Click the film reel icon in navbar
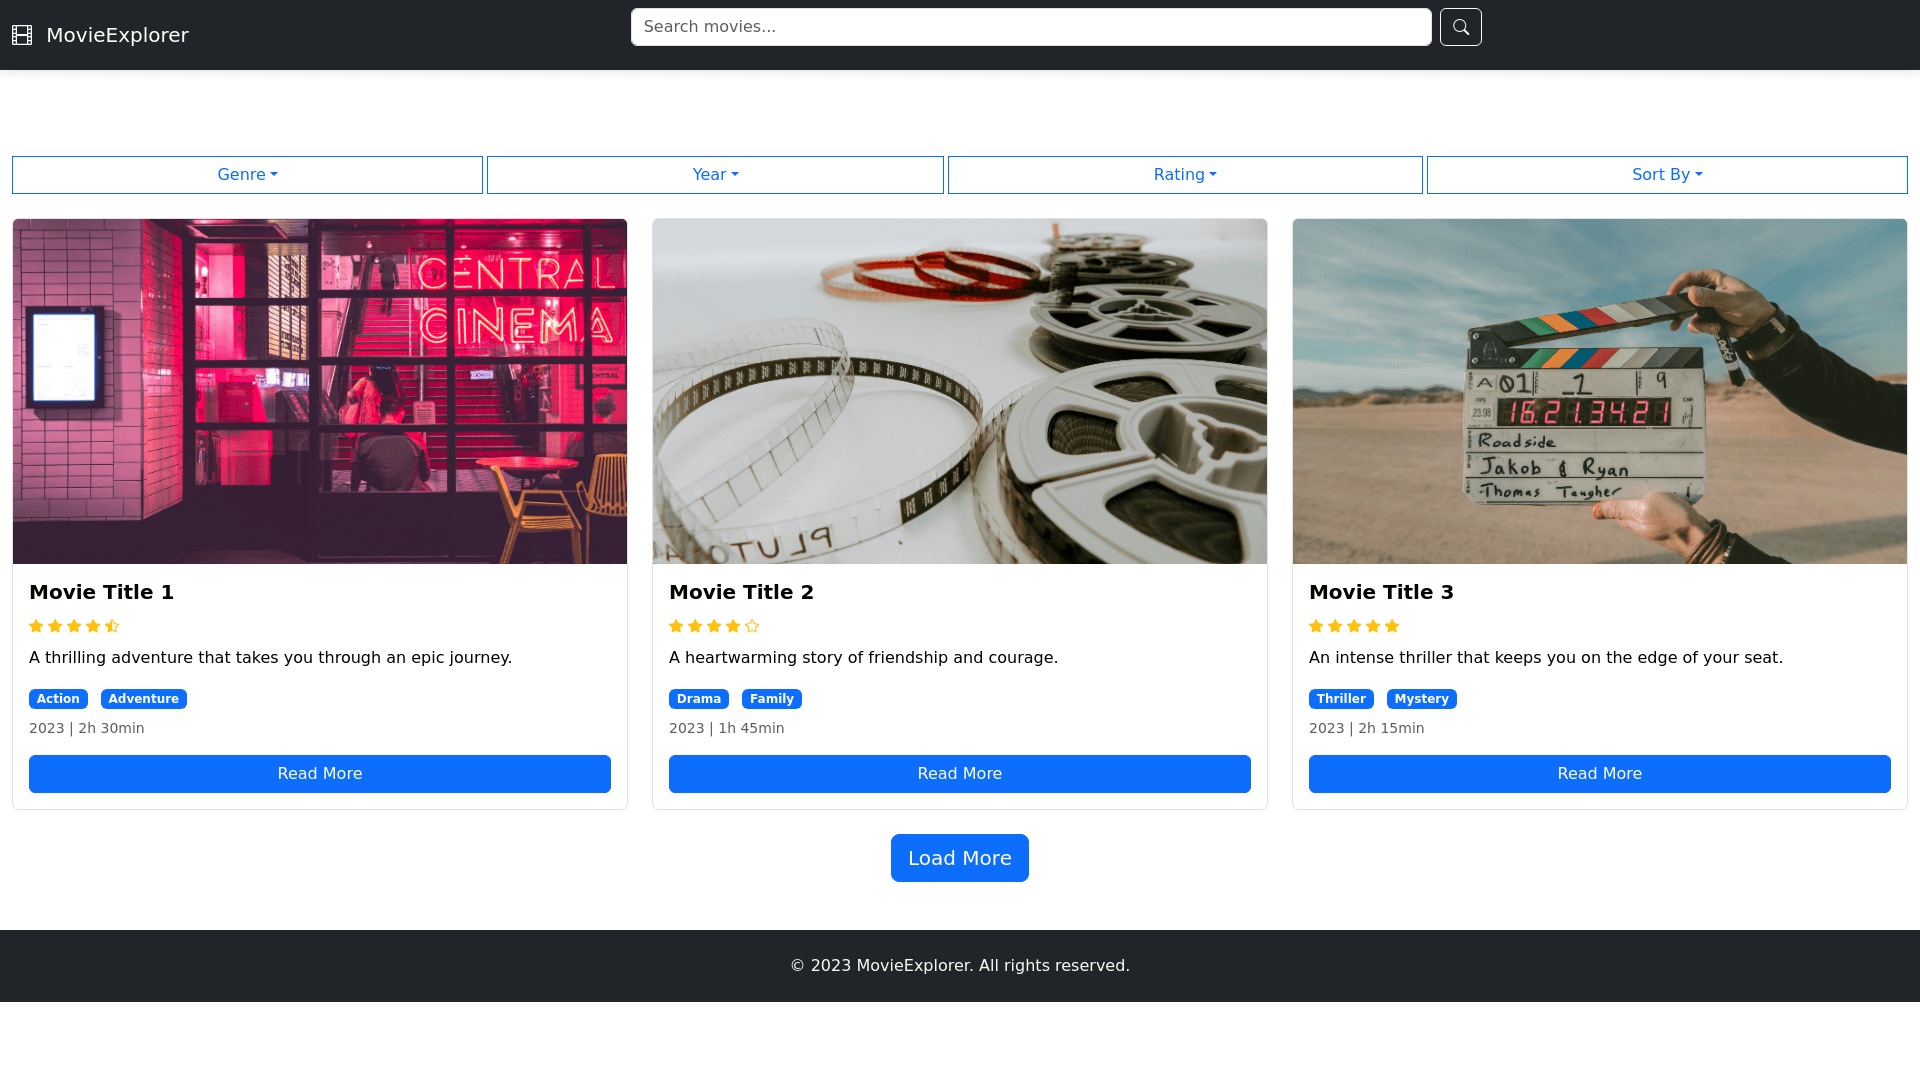This screenshot has width=1920, height=1080. click(21, 34)
